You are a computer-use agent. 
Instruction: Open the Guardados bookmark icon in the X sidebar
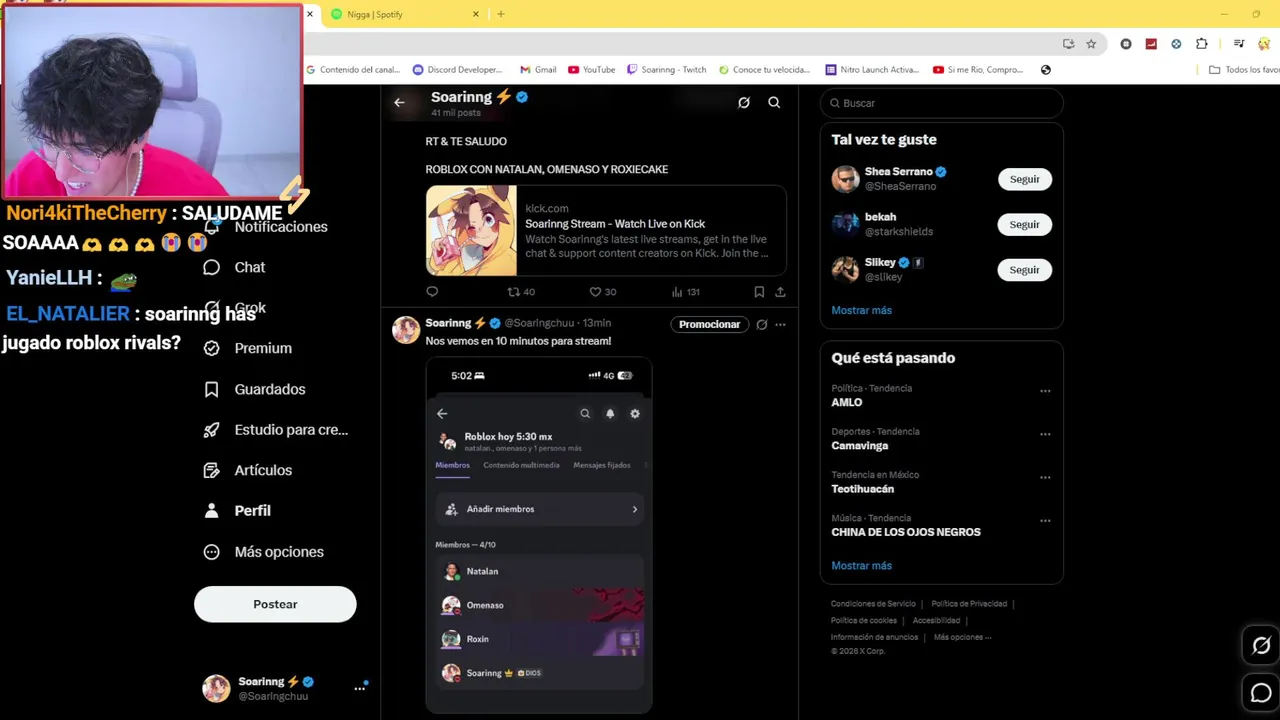211,389
